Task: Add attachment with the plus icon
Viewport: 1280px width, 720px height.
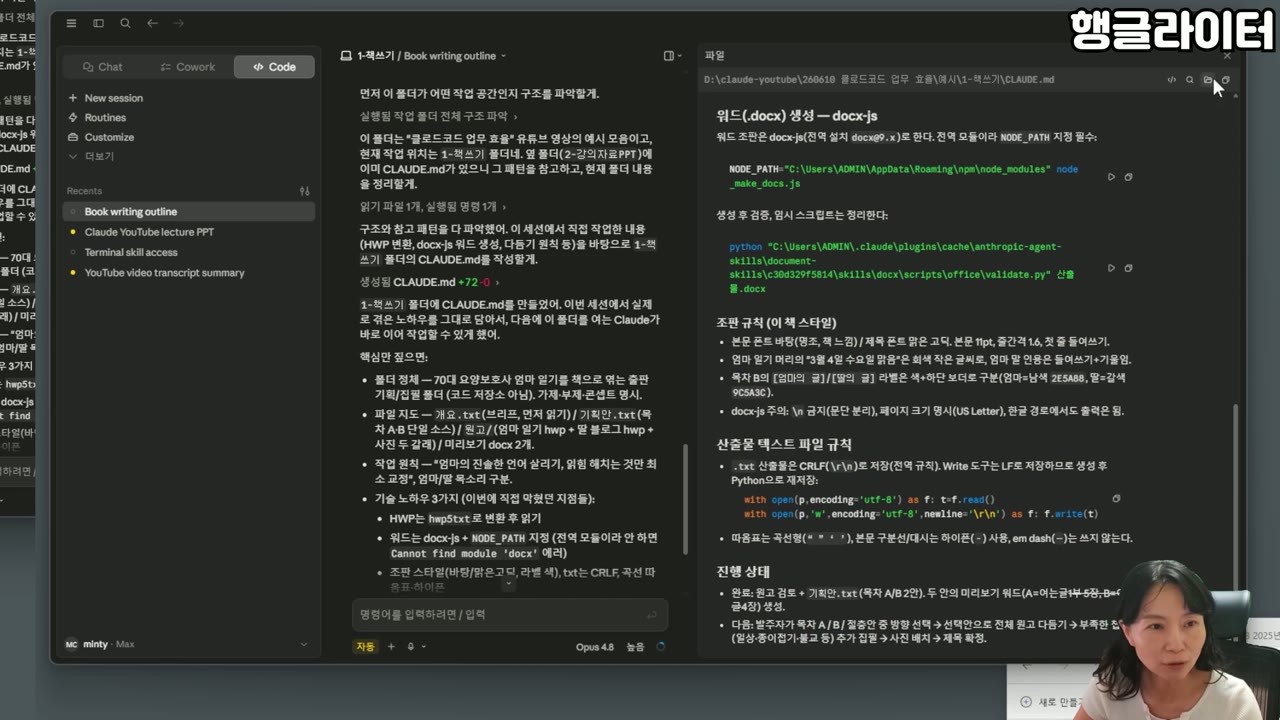Action: point(391,647)
